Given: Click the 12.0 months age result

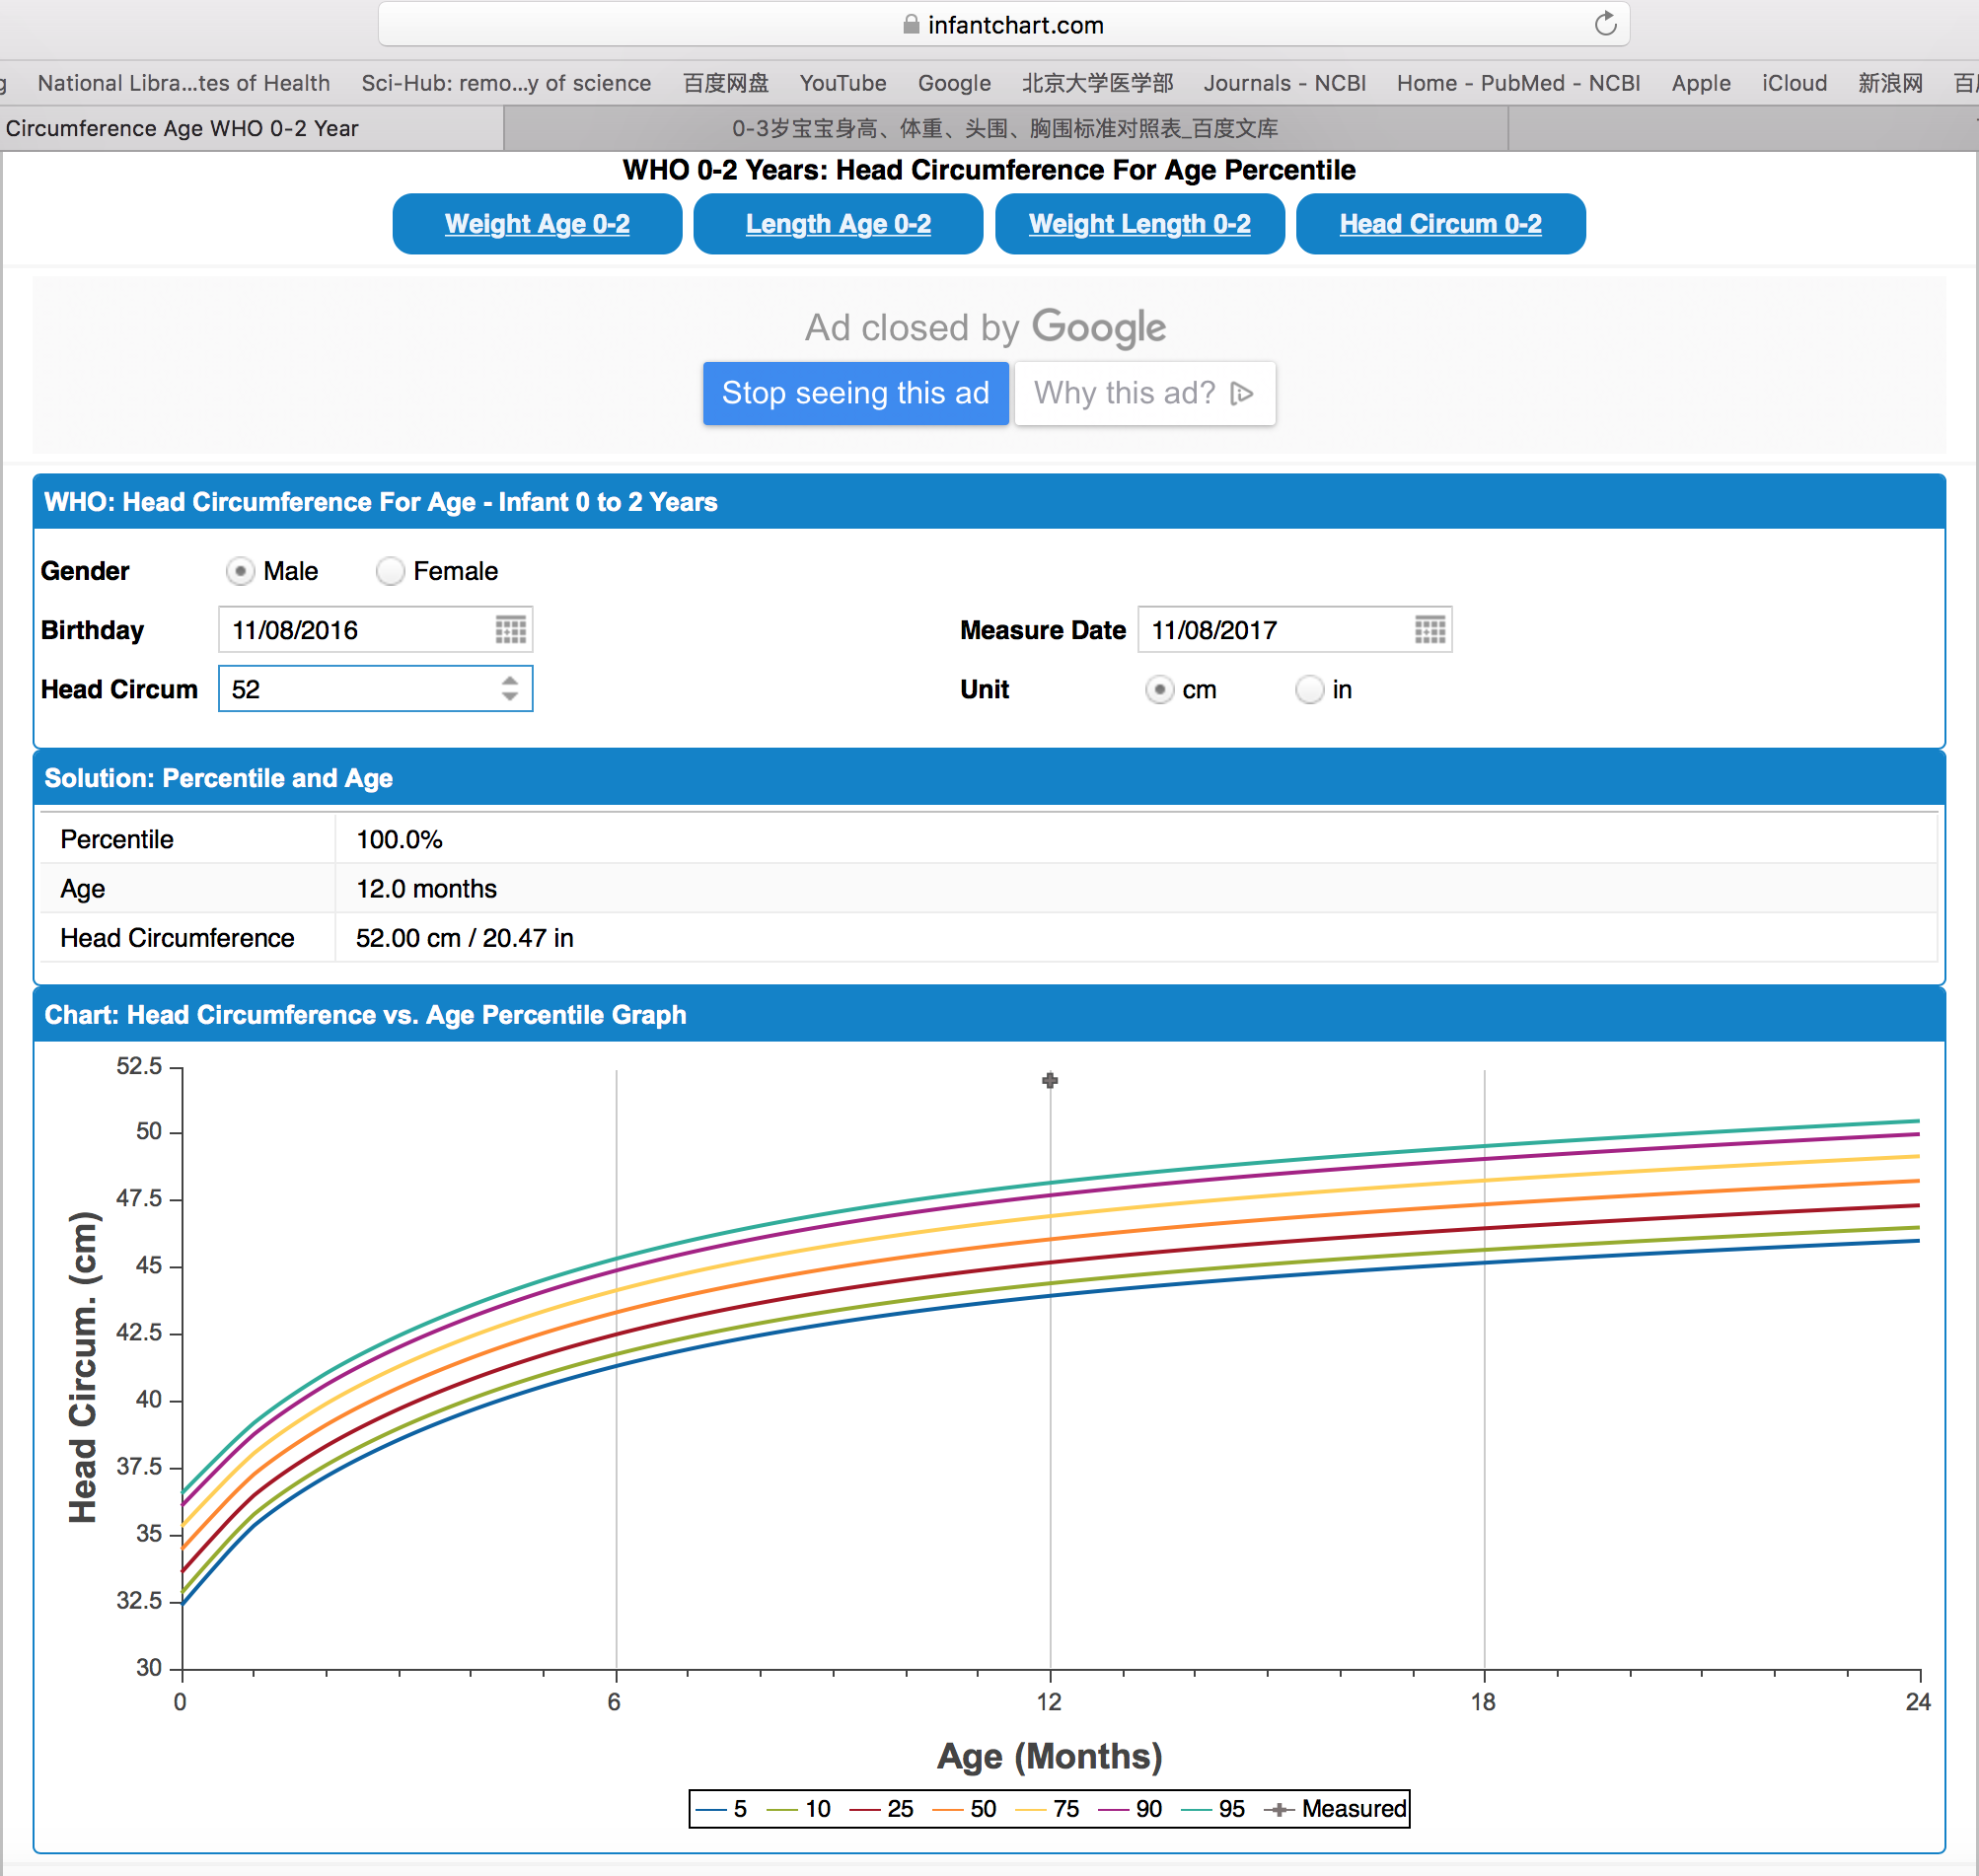Looking at the screenshot, I should pyautogui.click(x=426, y=888).
